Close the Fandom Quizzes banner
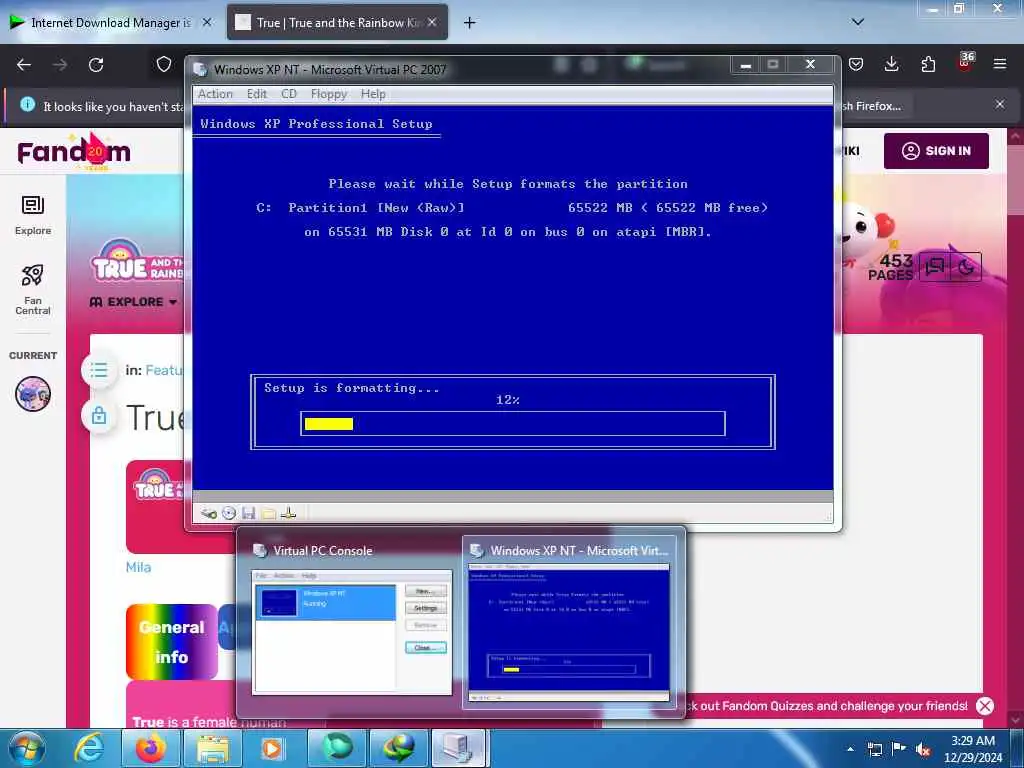This screenshot has width=1024, height=768. point(985,706)
